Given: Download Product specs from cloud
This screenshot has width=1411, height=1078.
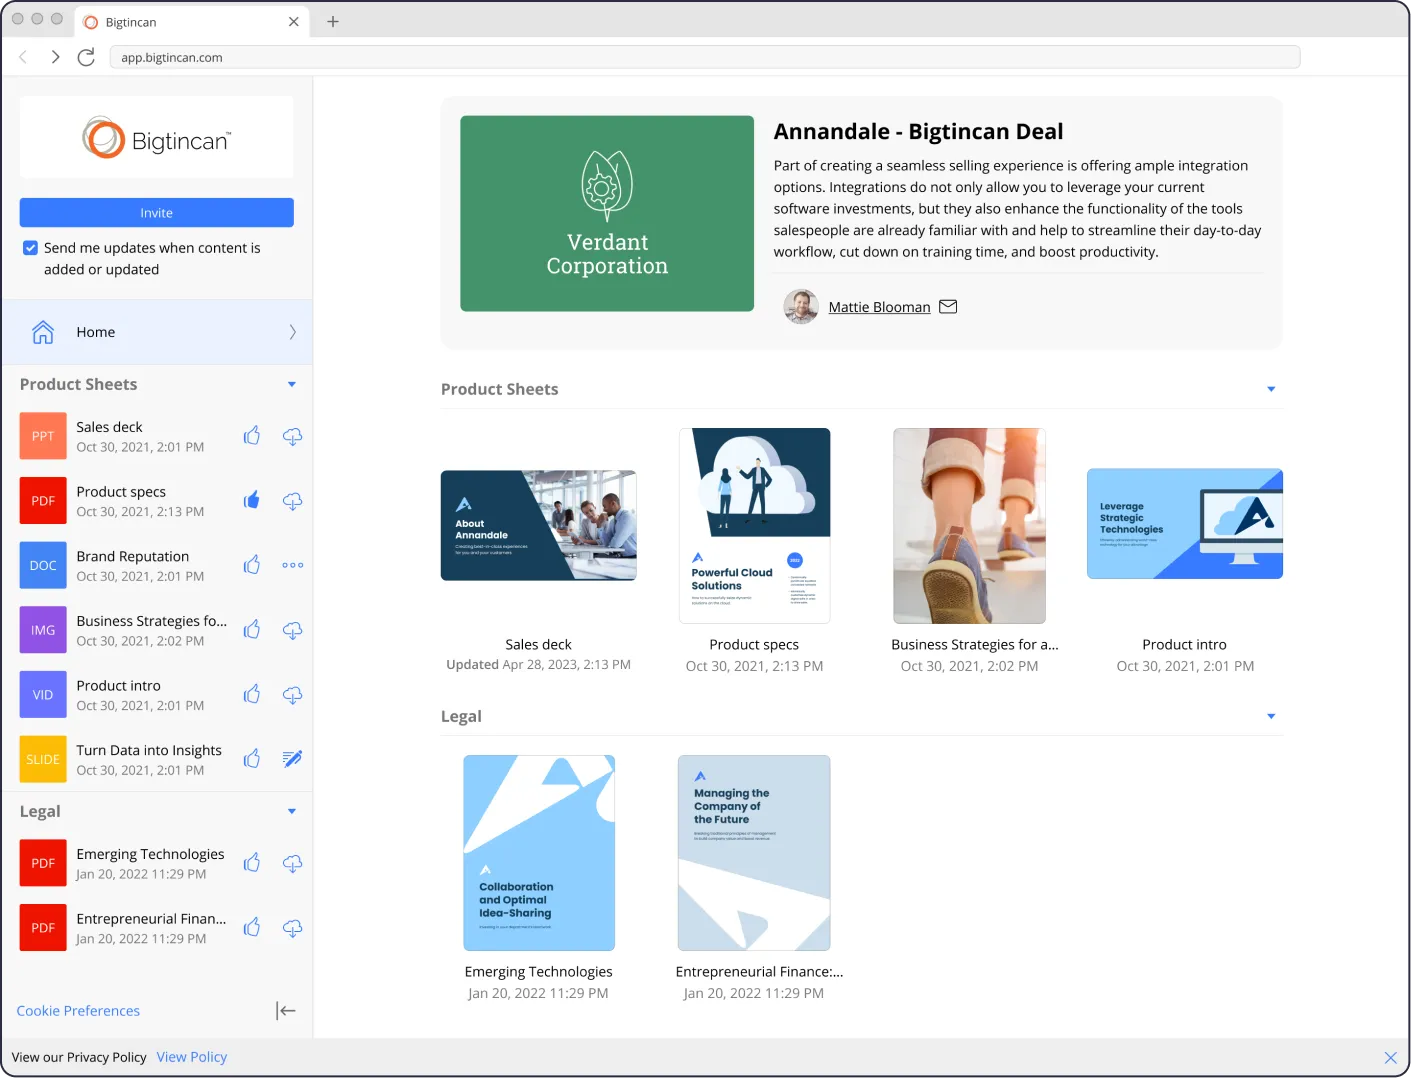Looking at the screenshot, I should [292, 501].
